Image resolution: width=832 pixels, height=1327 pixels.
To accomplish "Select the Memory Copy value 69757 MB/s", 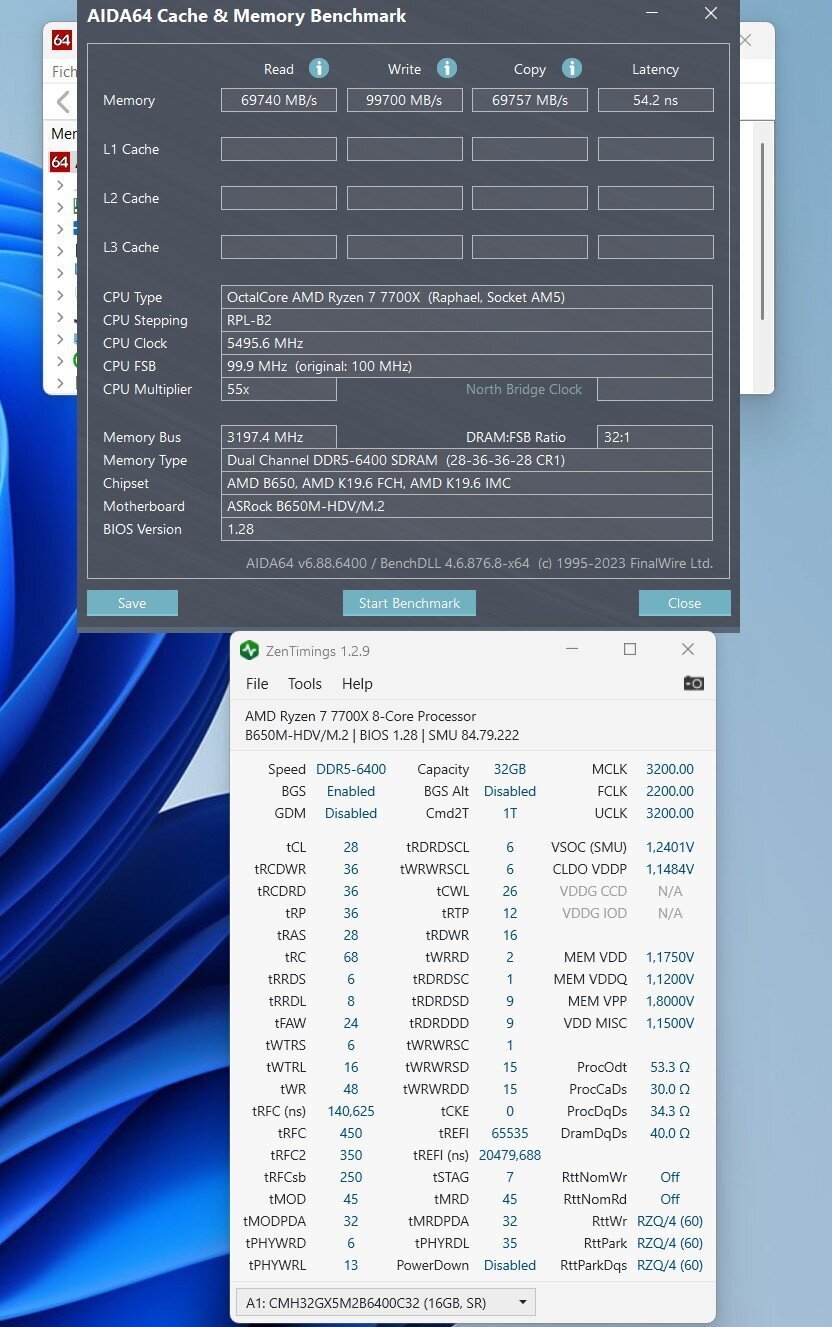I will 530,100.
